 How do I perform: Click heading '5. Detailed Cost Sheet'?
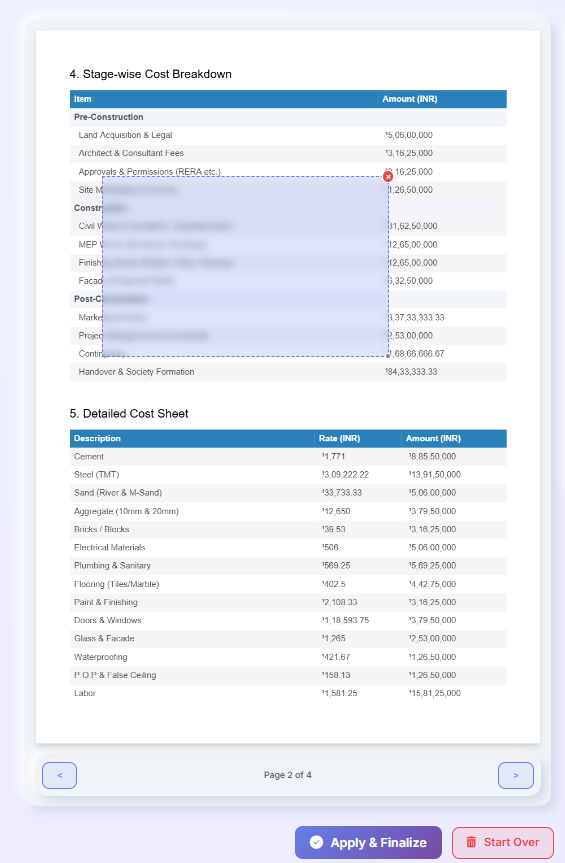coord(129,414)
